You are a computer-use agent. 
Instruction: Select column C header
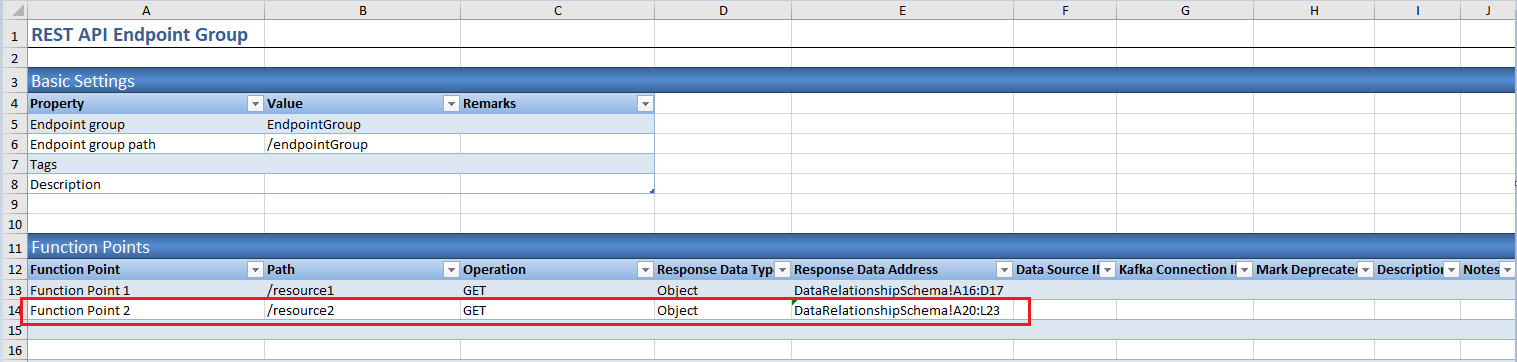point(557,10)
